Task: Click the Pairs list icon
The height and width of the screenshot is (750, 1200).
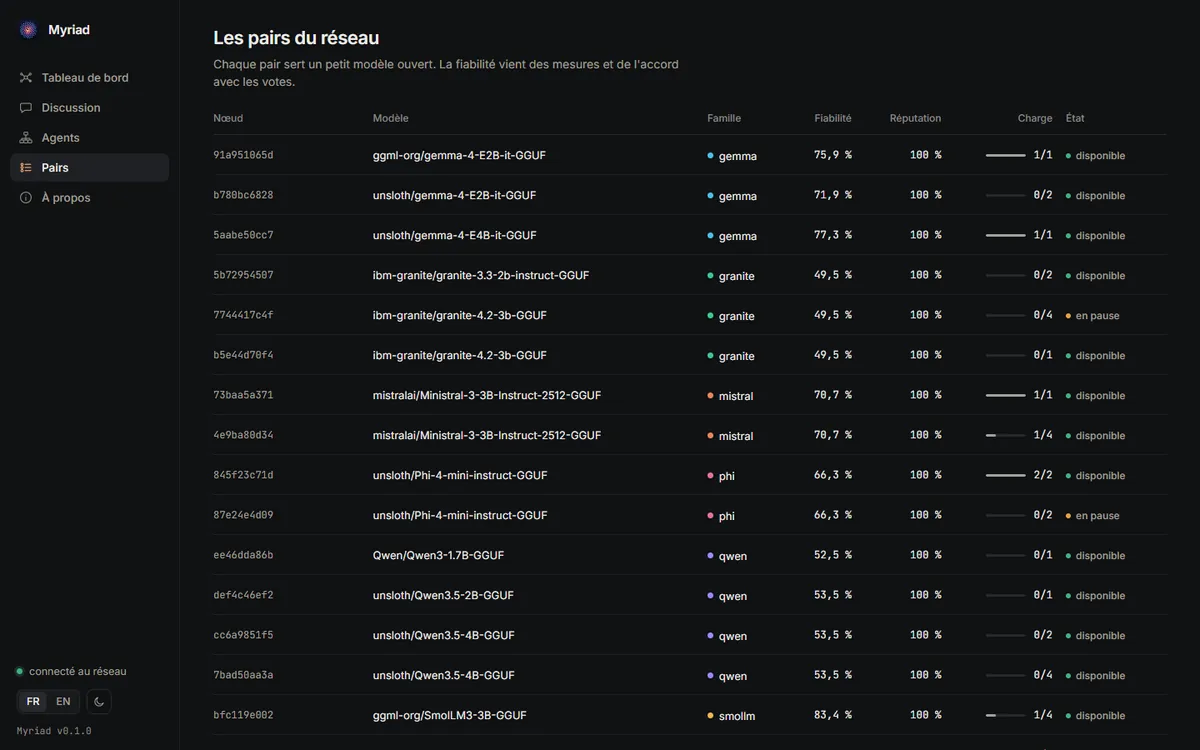Action: (26, 168)
